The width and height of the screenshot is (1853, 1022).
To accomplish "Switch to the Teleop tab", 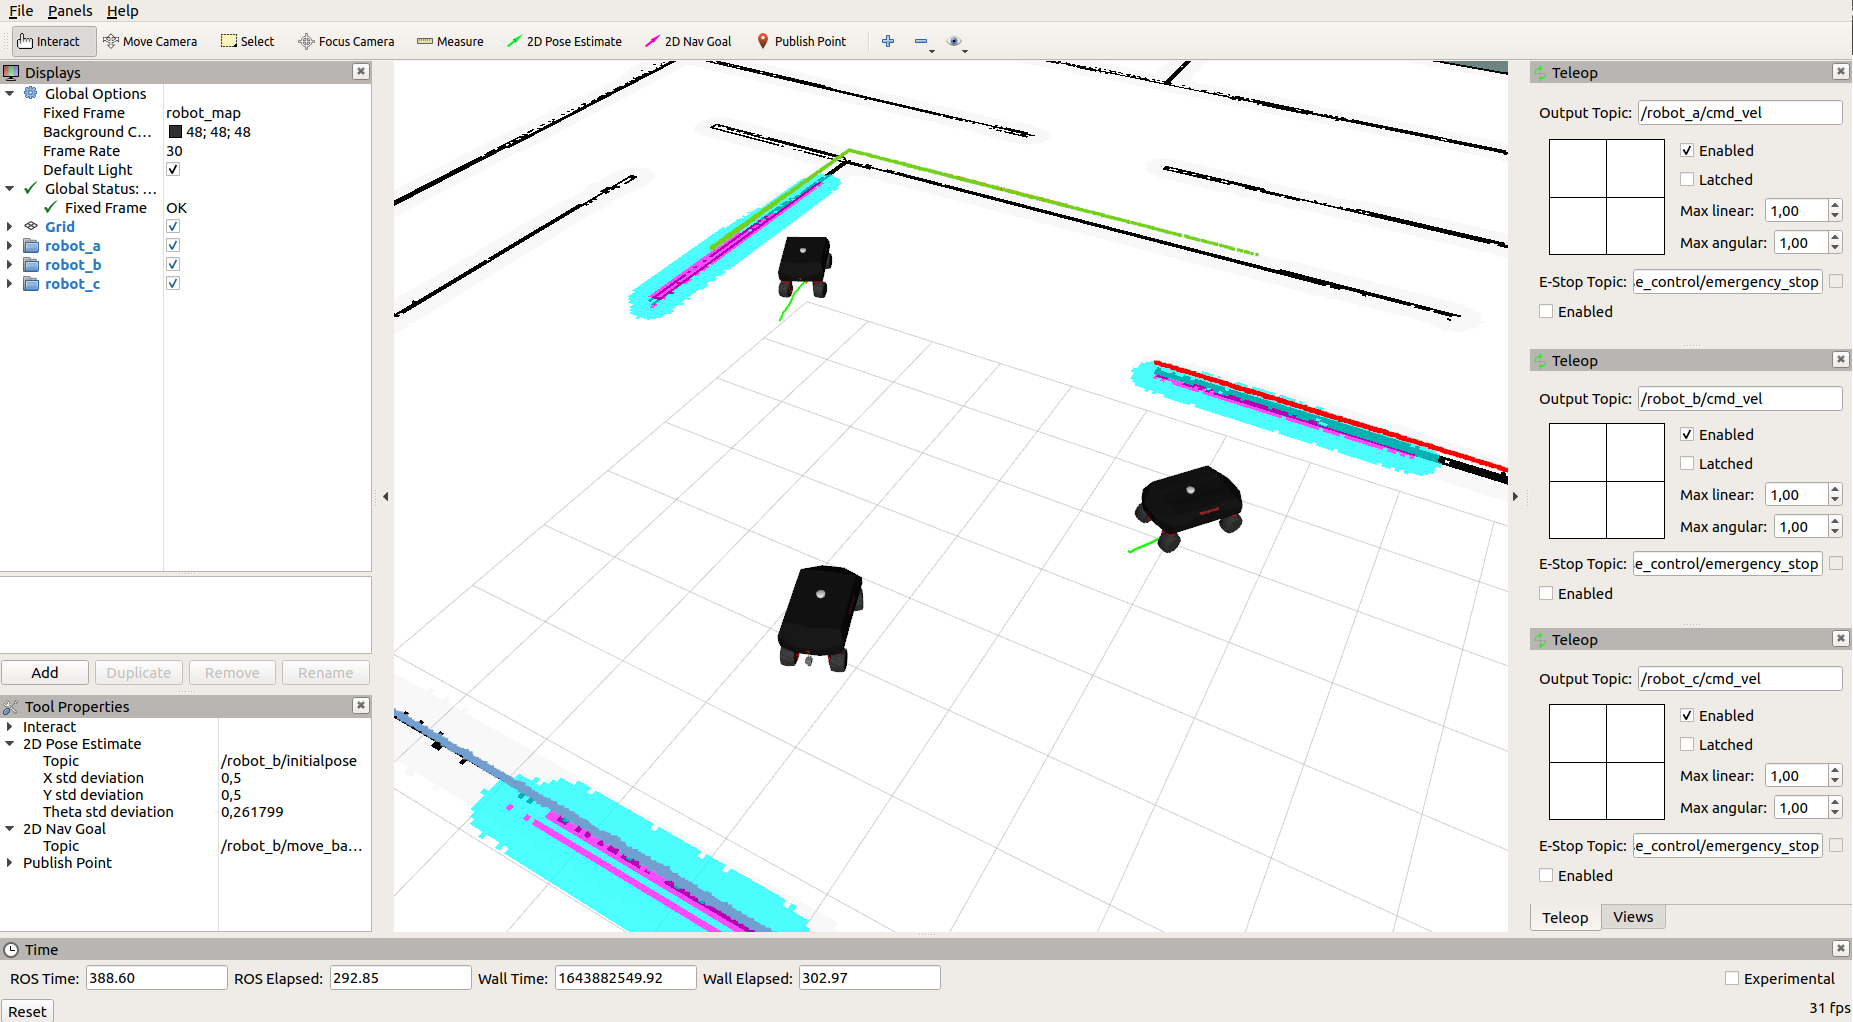I will click(x=1565, y=917).
